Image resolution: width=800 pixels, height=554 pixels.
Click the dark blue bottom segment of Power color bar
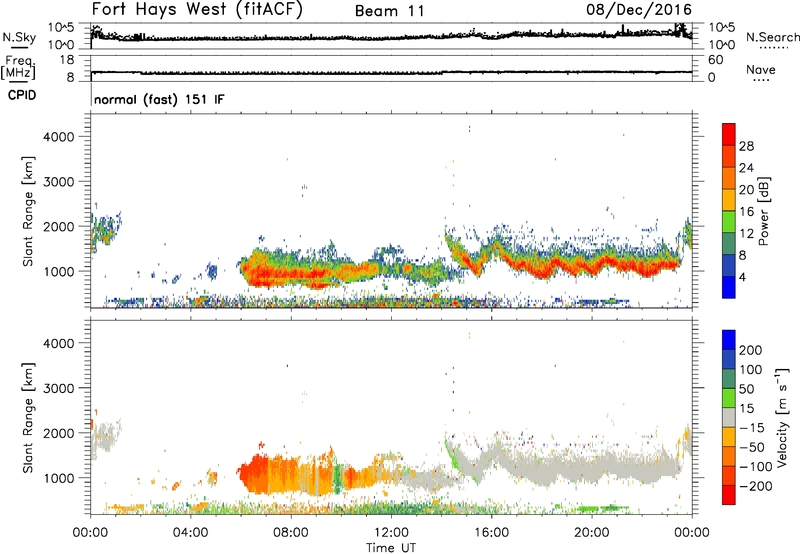click(729, 287)
